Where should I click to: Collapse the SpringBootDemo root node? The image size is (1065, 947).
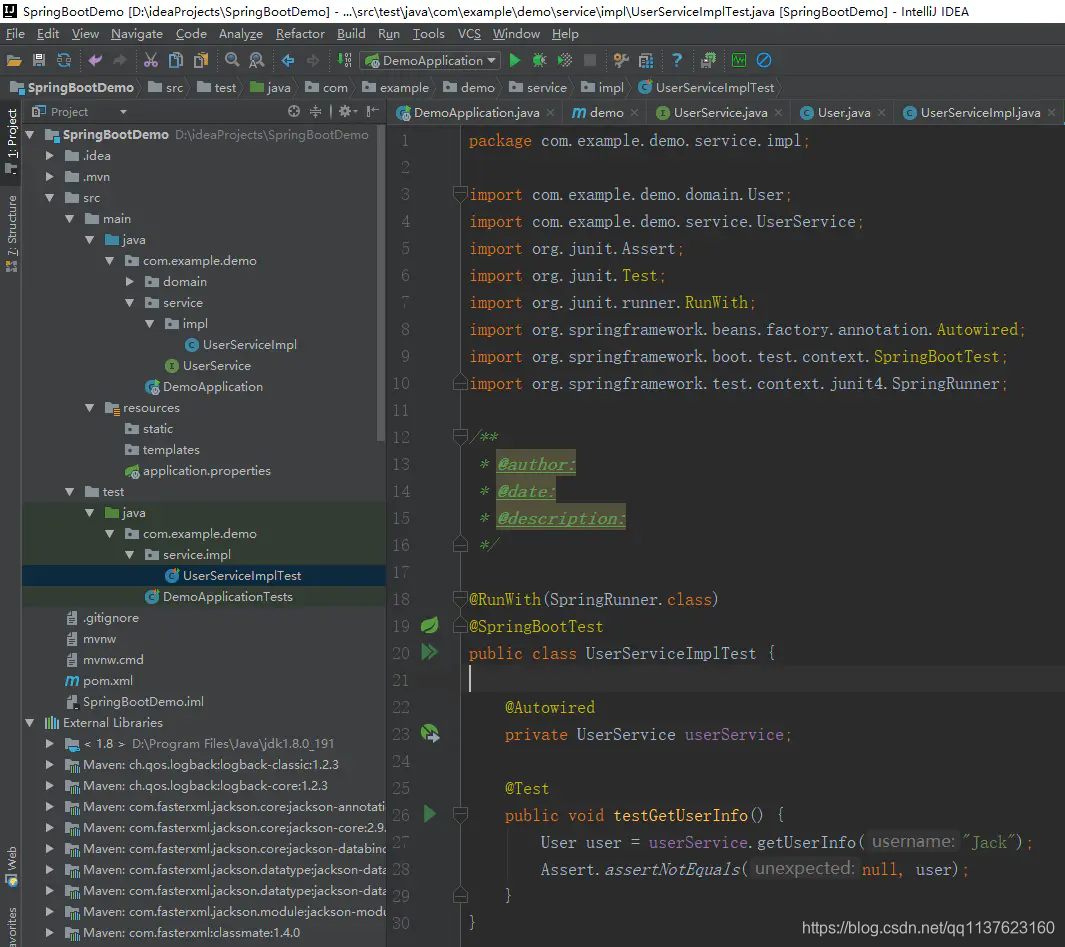point(30,135)
